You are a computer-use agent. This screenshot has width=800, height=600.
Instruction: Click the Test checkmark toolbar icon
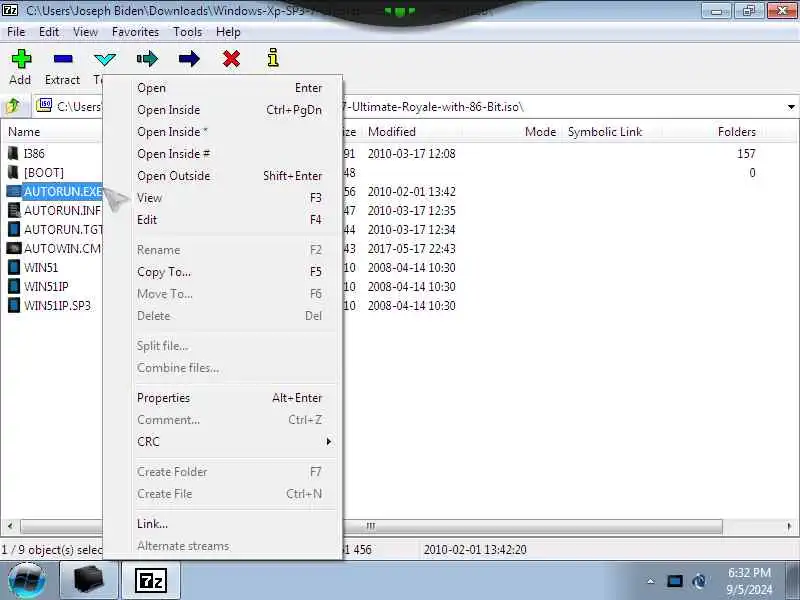pos(105,59)
